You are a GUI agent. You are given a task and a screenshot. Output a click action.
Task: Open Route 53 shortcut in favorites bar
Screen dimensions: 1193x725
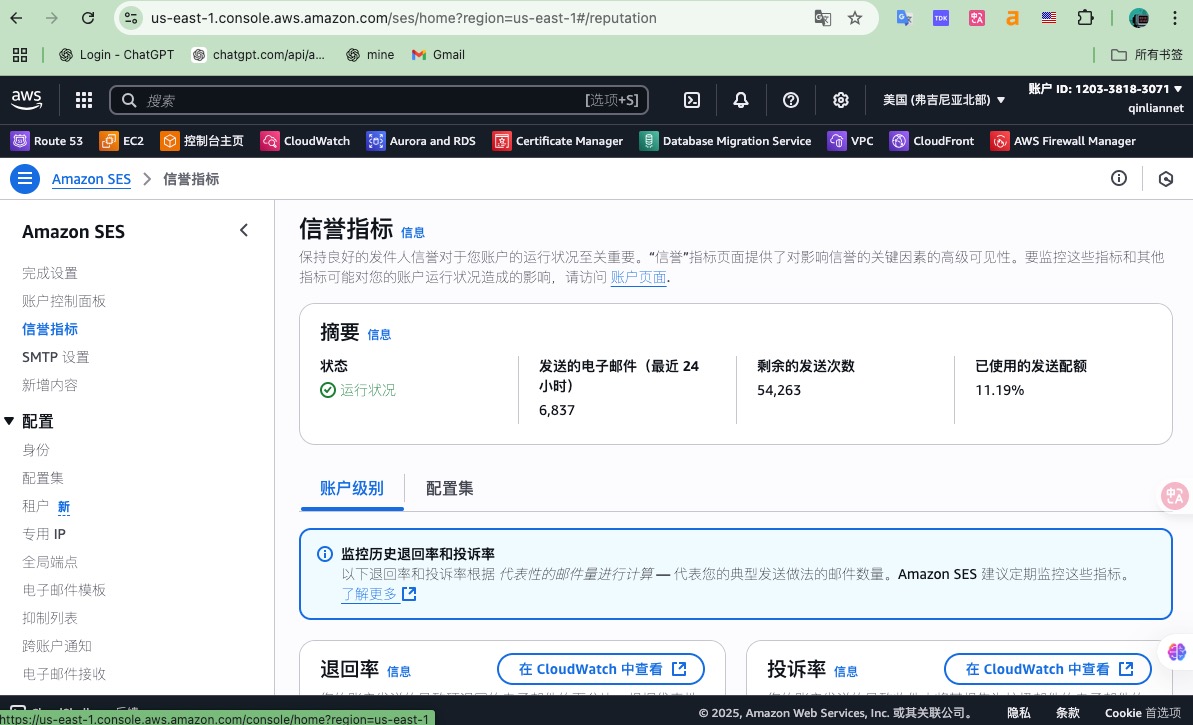click(x=46, y=141)
